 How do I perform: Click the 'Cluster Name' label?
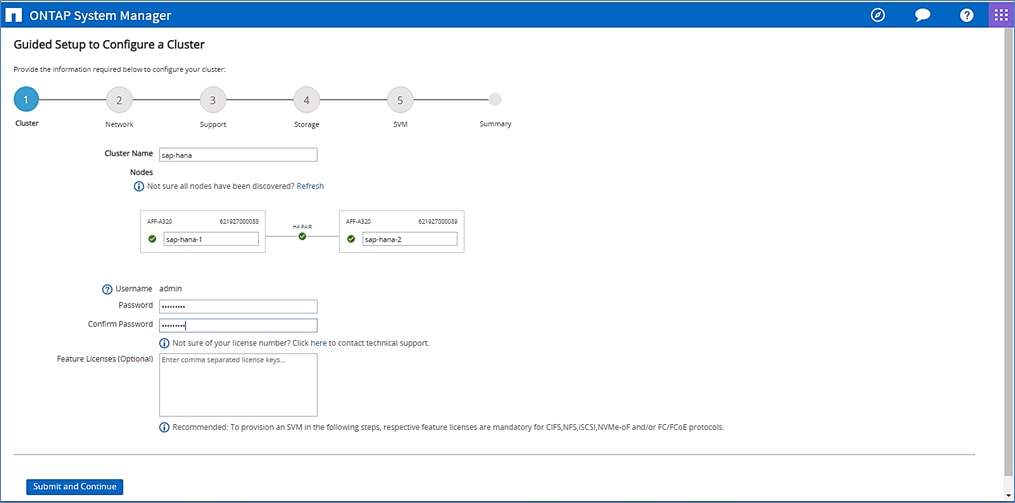[x=129, y=154]
